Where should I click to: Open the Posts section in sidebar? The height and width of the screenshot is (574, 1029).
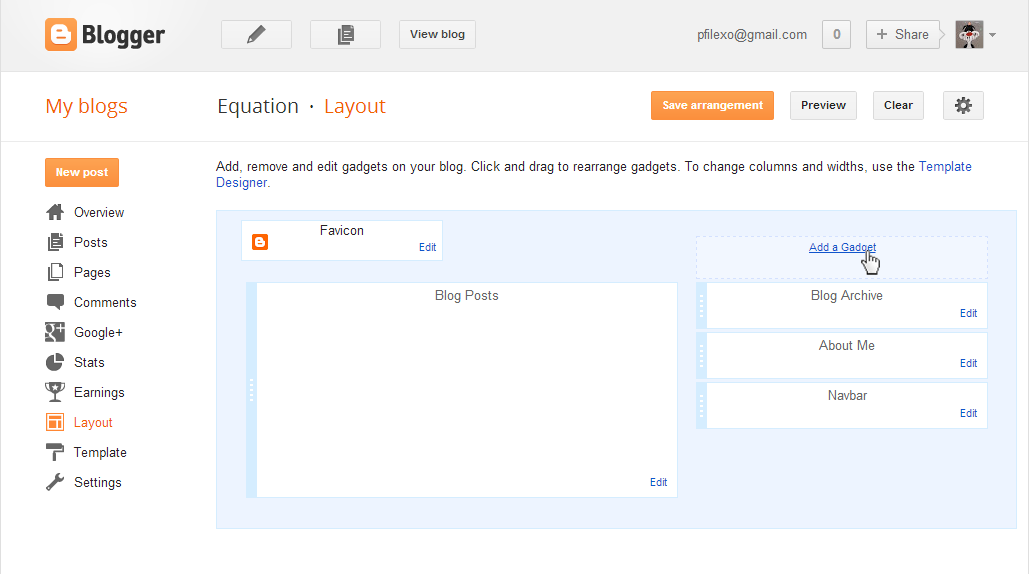coord(90,242)
